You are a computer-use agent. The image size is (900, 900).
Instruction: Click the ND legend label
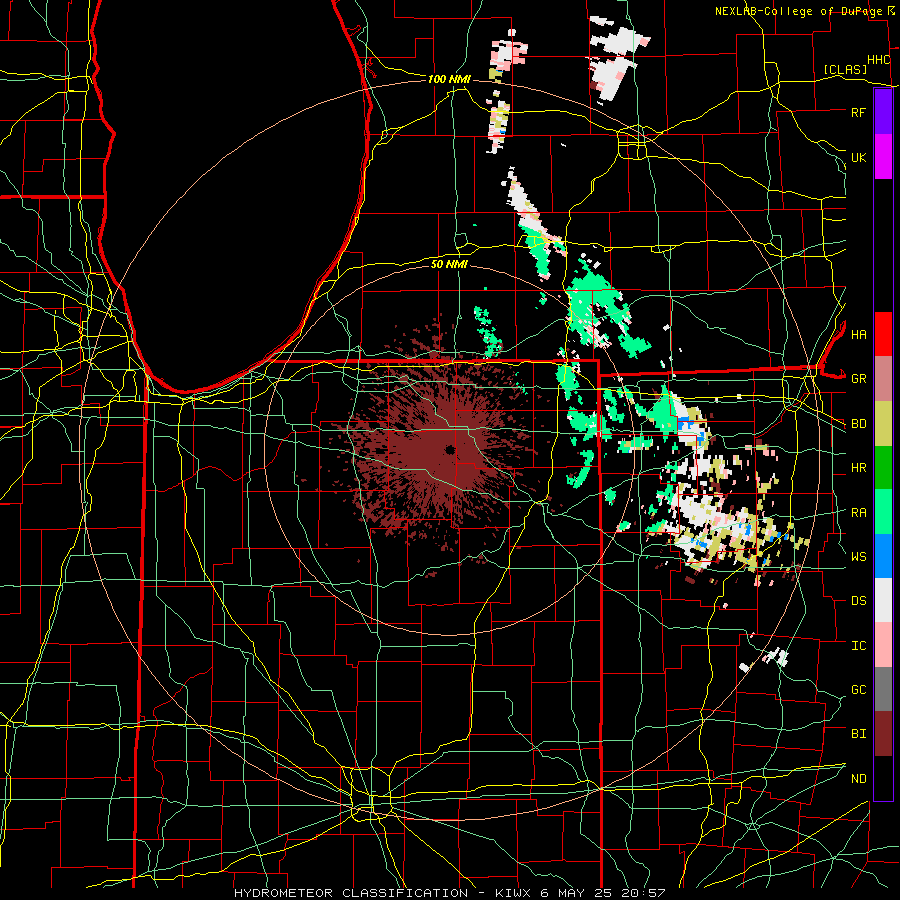coord(858,779)
